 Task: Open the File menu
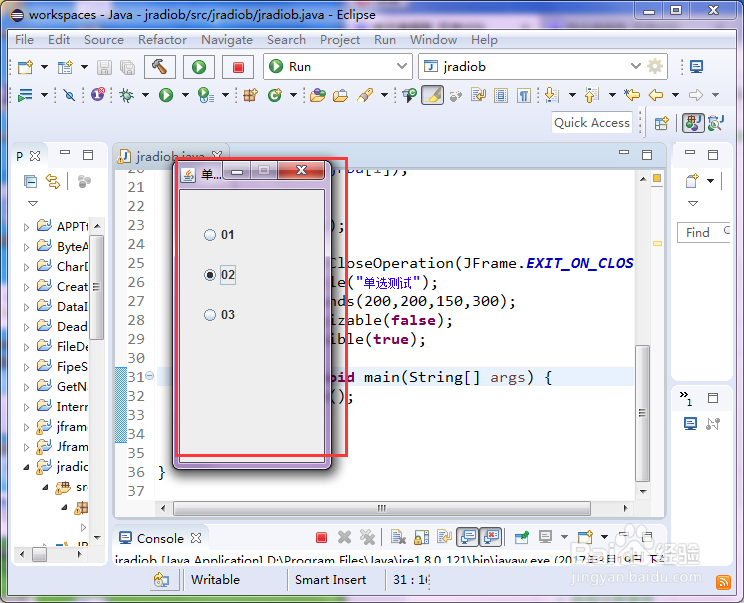pos(24,40)
